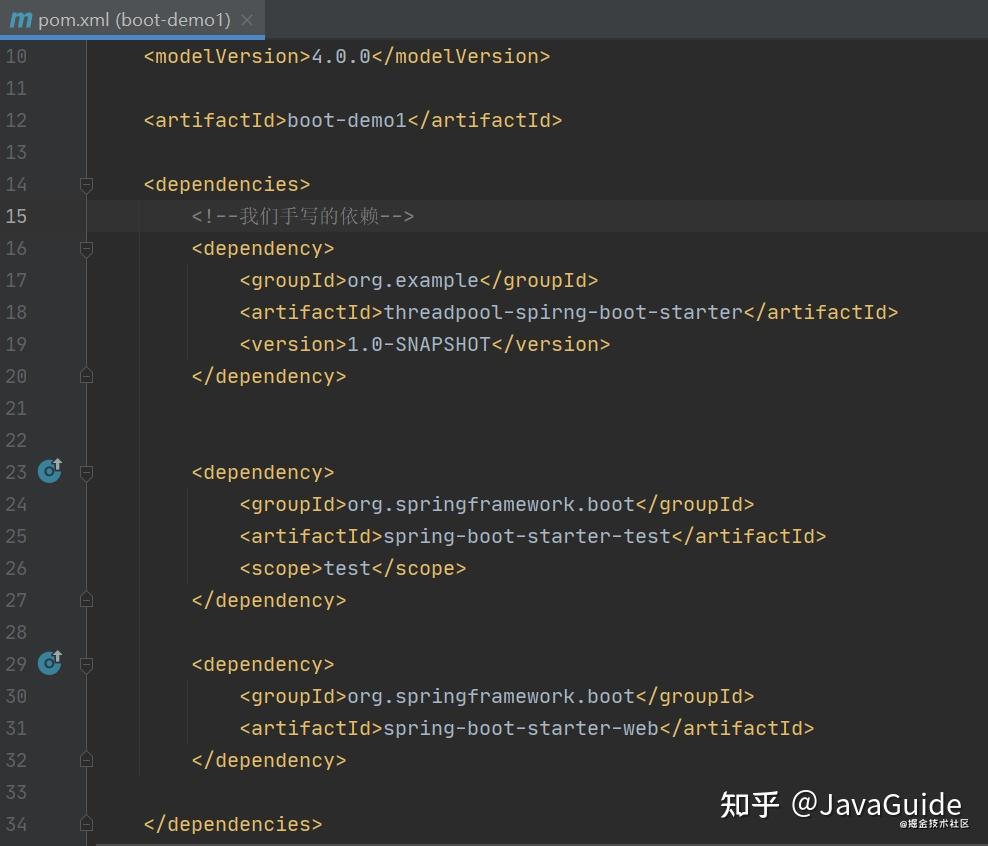Click line number 15 in the gutter
The height and width of the screenshot is (846, 988).
[x=16, y=216]
